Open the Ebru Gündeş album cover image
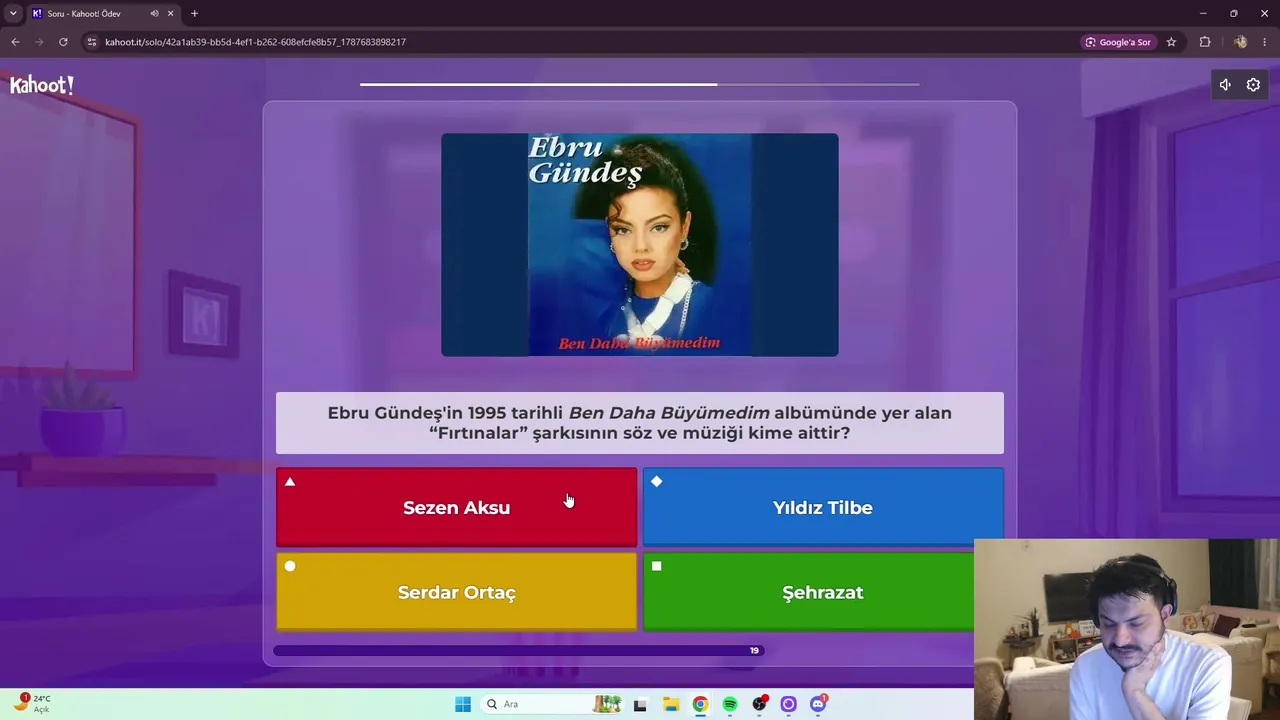The width and height of the screenshot is (1280, 720). click(x=640, y=245)
